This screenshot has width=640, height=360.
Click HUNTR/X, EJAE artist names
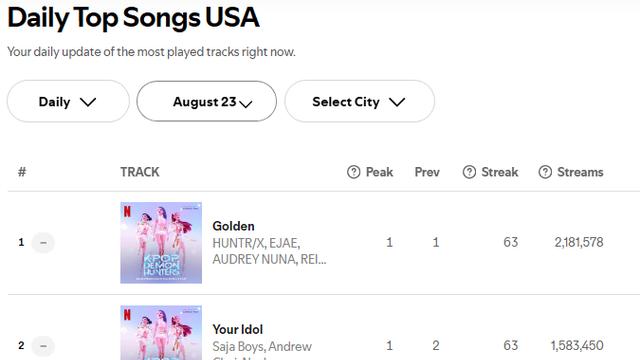pos(256,243)
